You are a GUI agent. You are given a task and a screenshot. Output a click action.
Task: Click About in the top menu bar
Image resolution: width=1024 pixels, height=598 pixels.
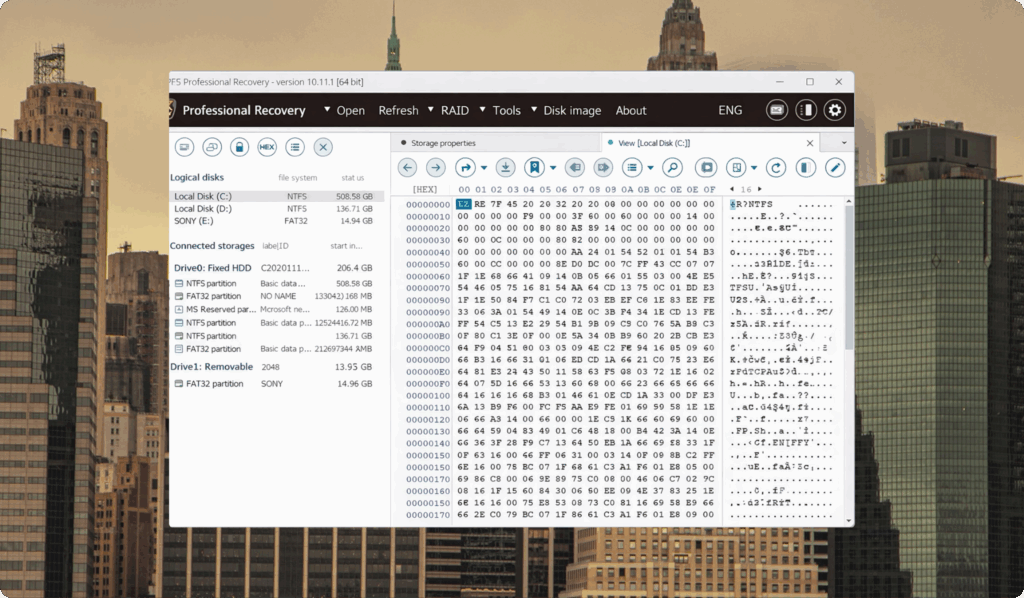[x=631, y=110]
